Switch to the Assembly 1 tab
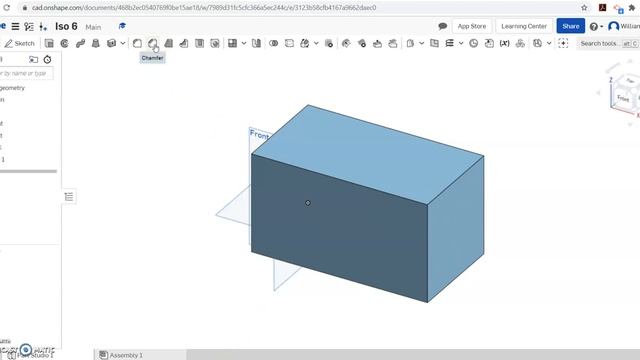640x360 pixels. 122,355
